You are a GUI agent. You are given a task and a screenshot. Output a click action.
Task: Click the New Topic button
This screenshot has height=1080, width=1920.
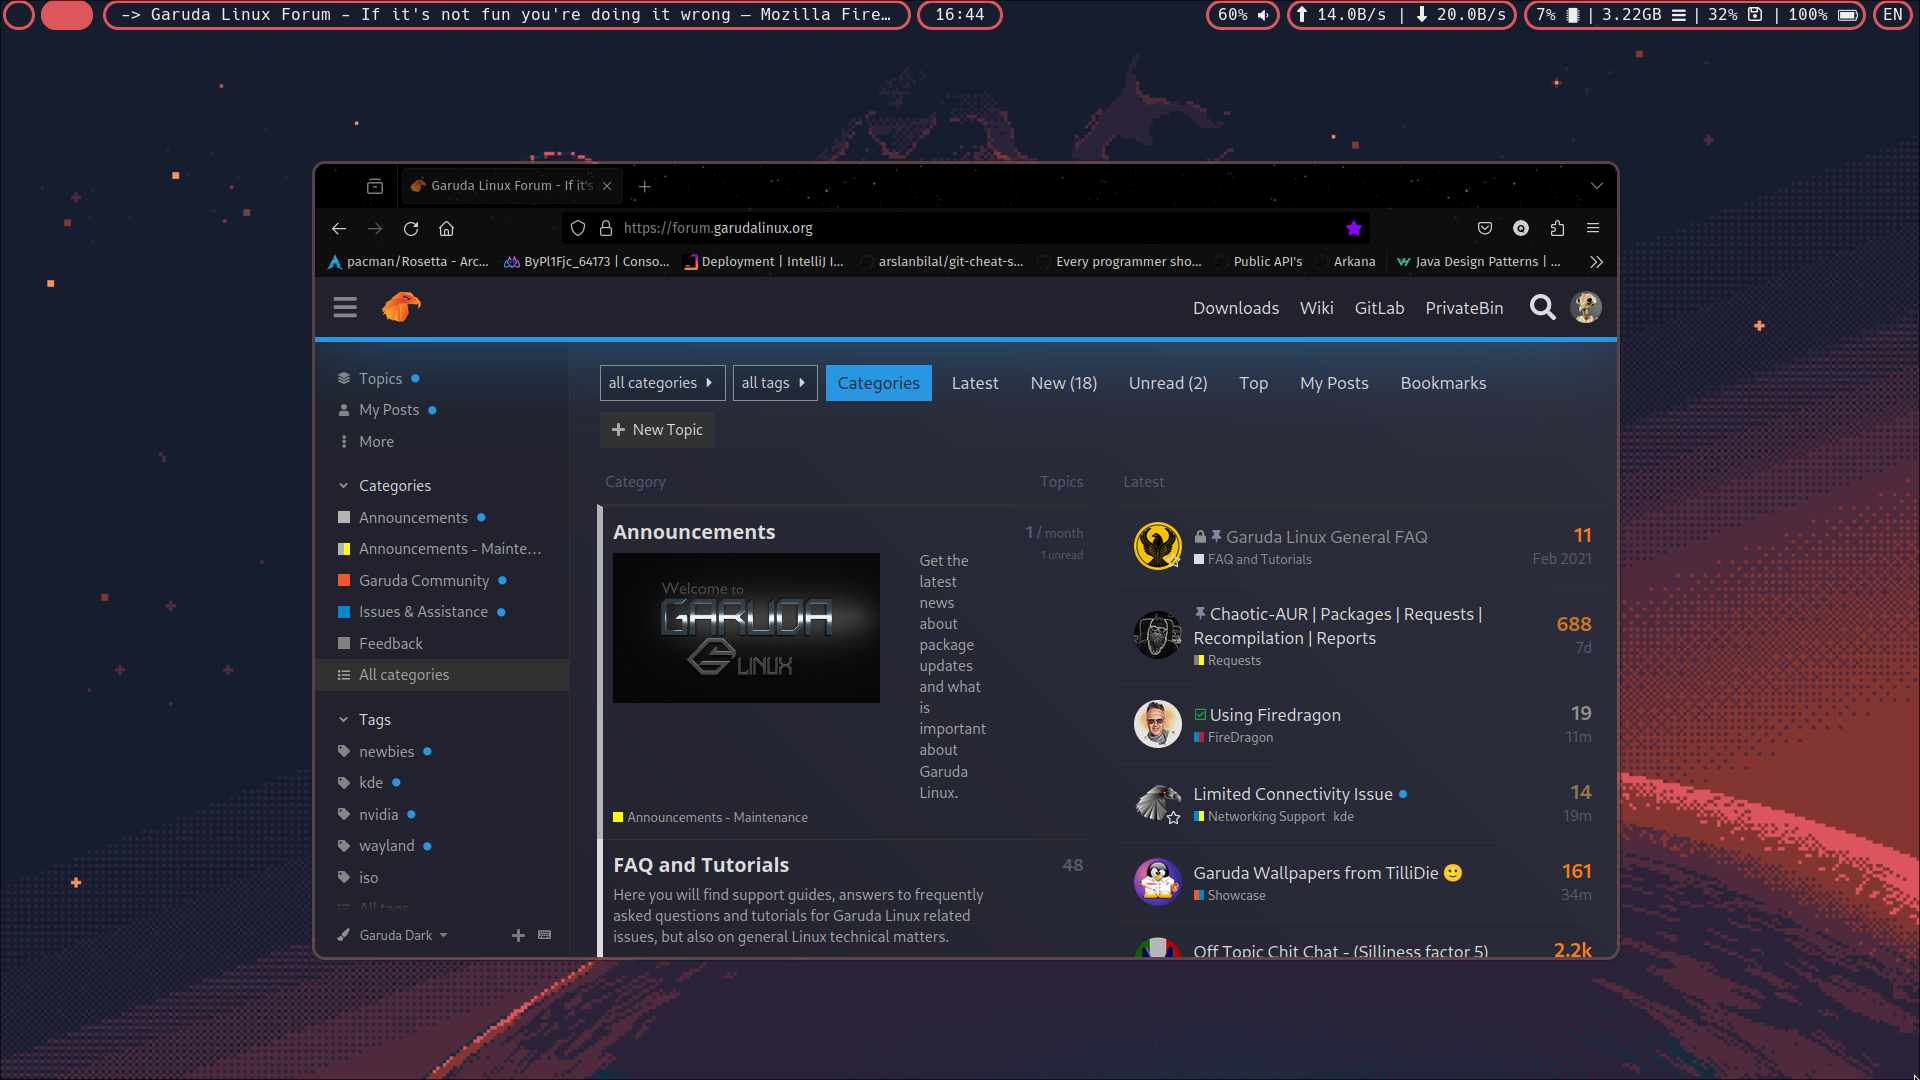point(657,430)
